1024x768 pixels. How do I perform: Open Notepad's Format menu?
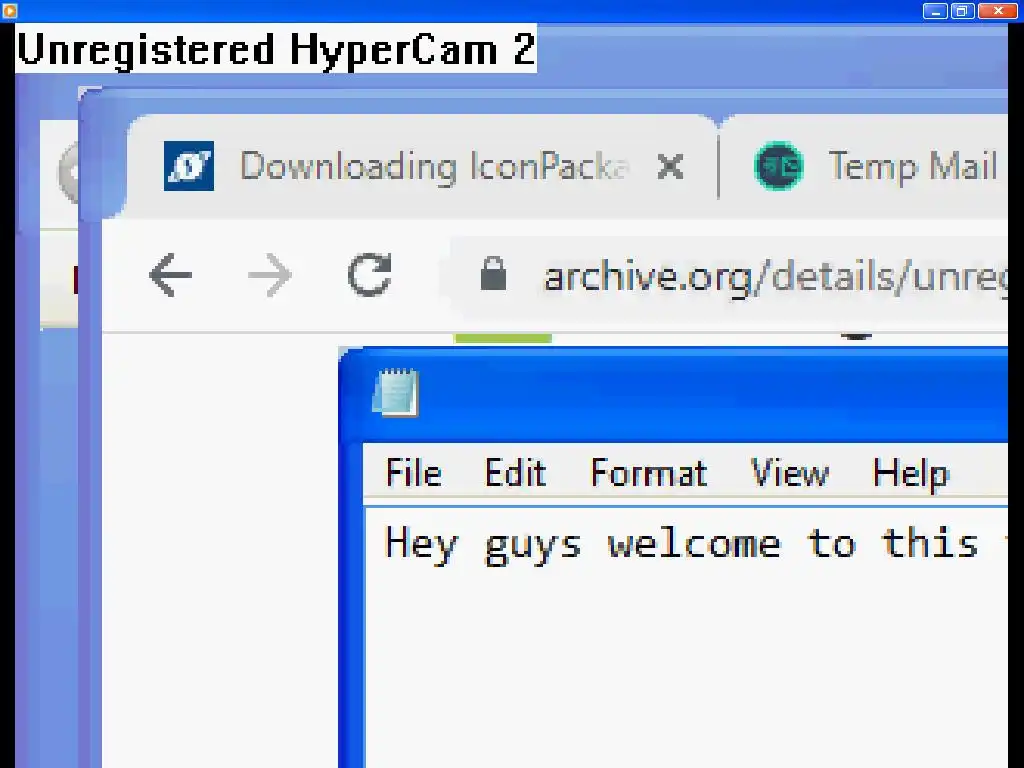pyautogui.click(x=648, y=473)
